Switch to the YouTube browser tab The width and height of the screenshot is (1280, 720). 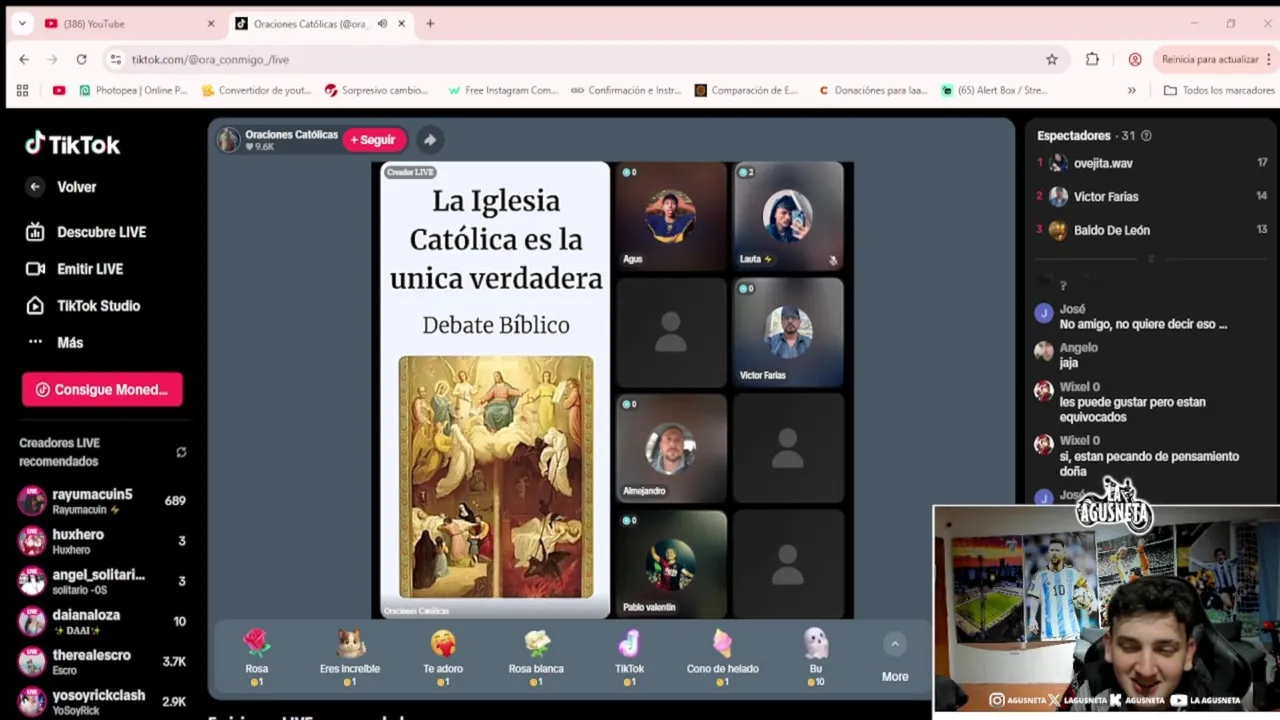(130, 24)
